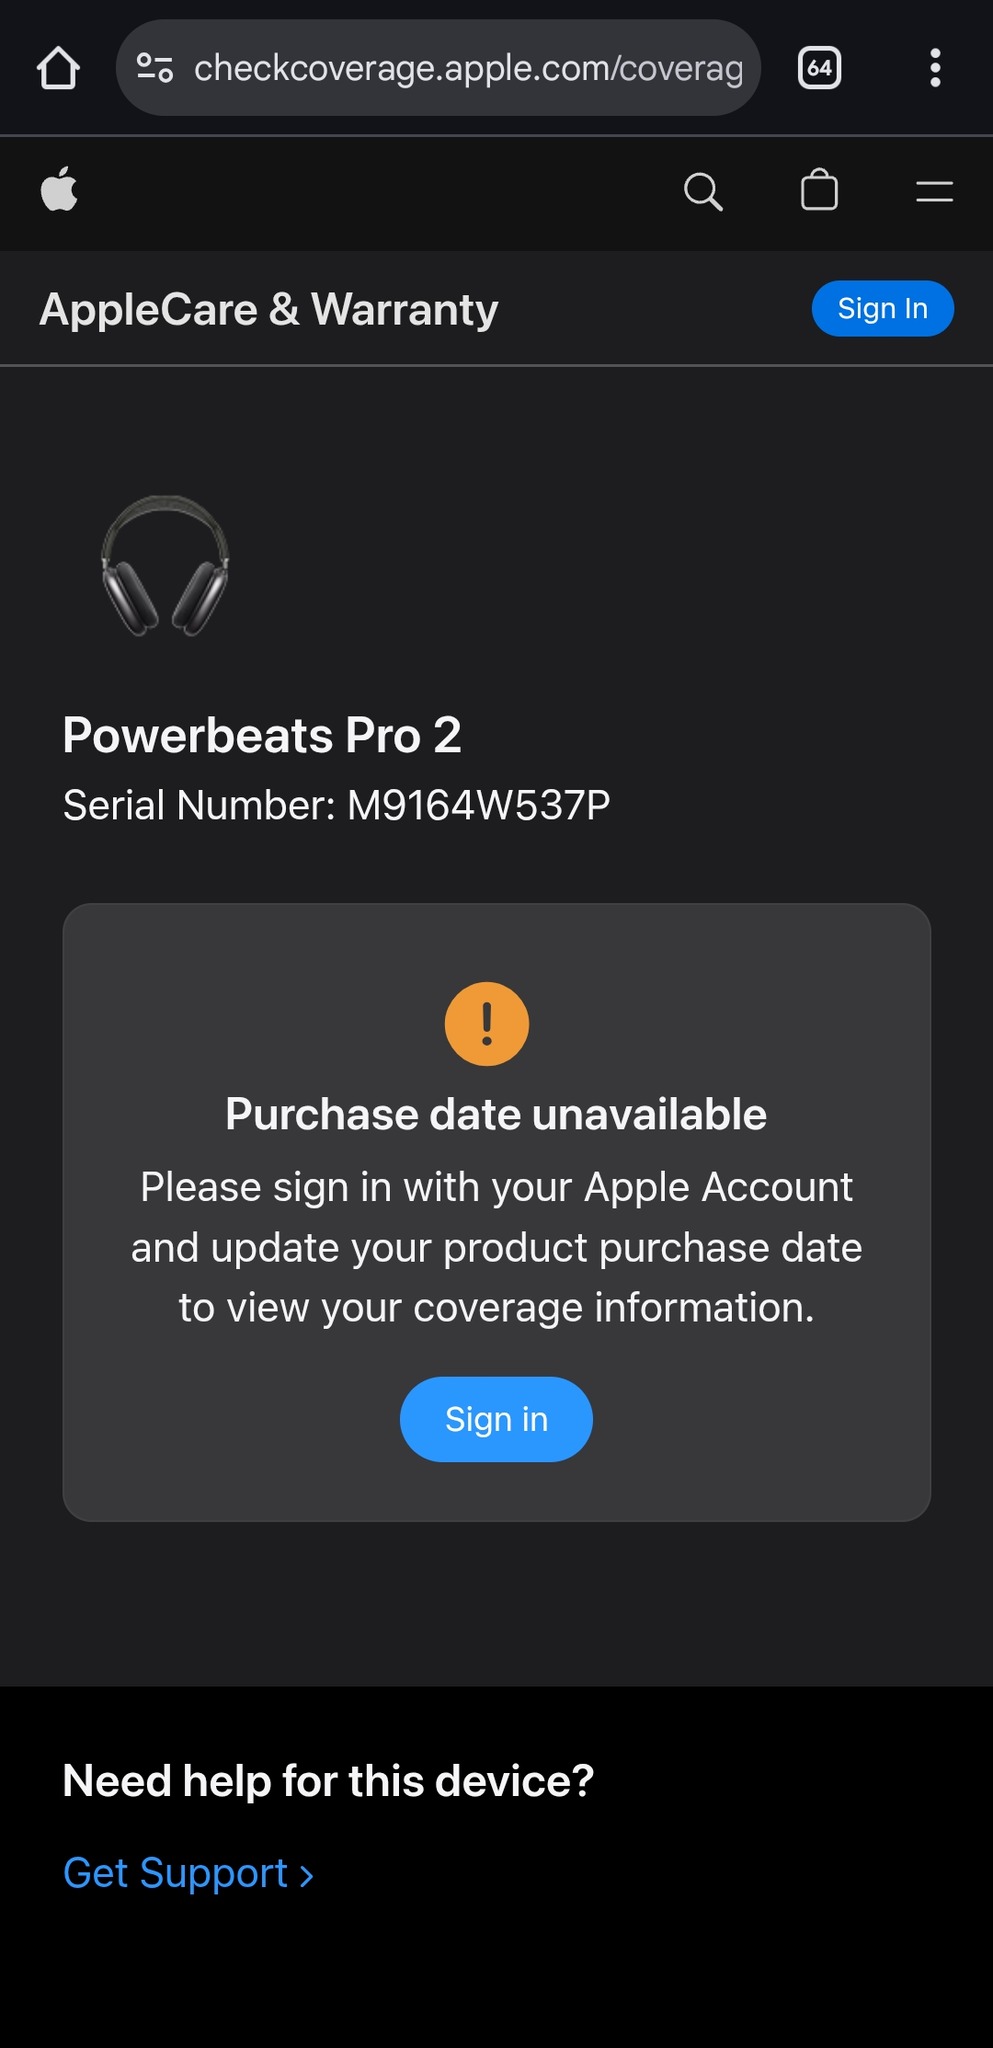
Task: Select the Powerbeats Pro 2 title
Action: tap(262, 735)
